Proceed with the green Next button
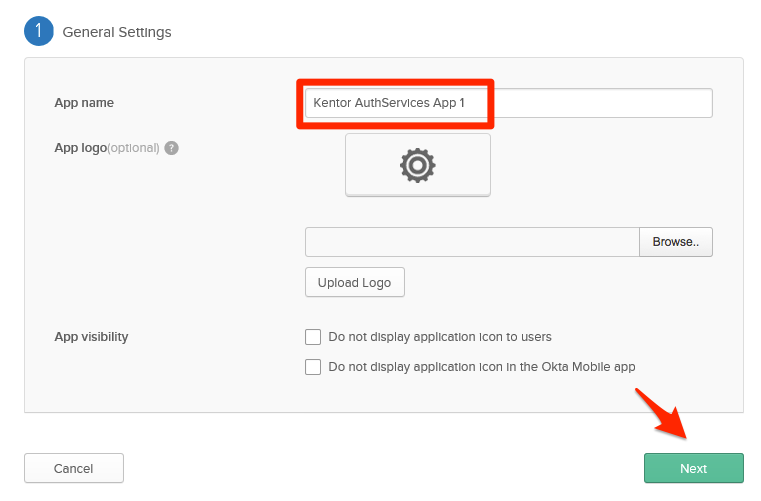This screenshot has width=761, height=501. coord(693,468)
